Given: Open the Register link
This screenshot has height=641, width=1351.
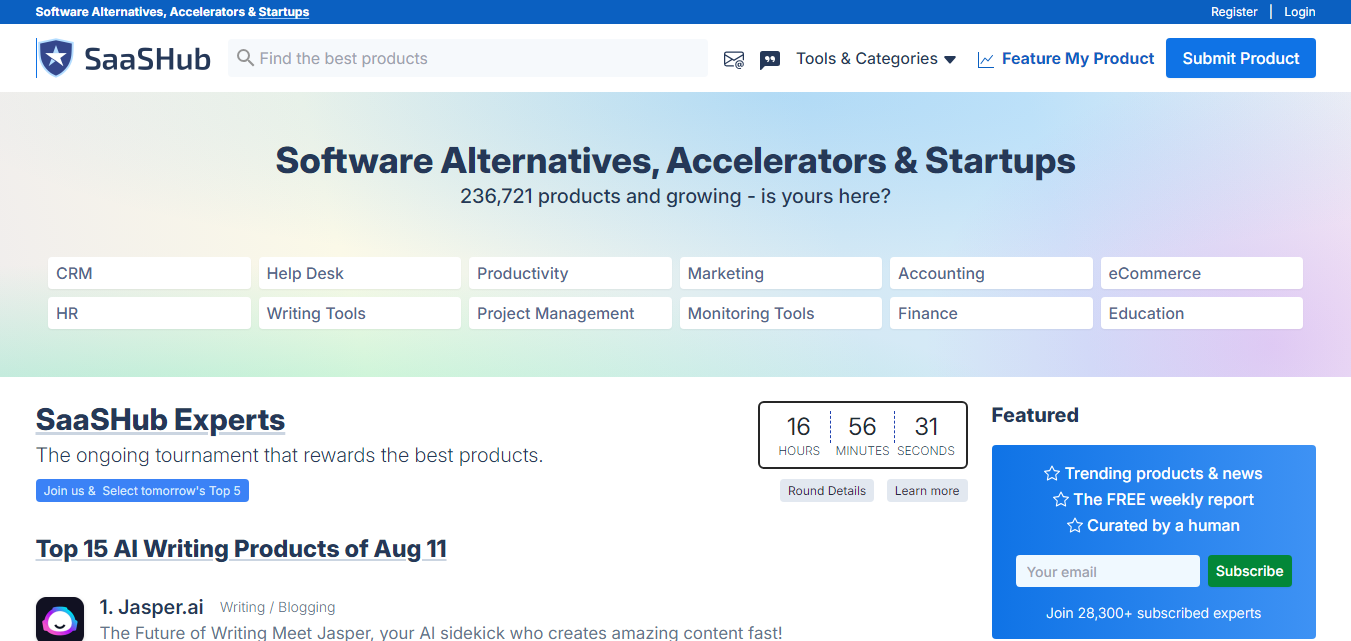Looking at the screenshot, I should (1234, 12).
